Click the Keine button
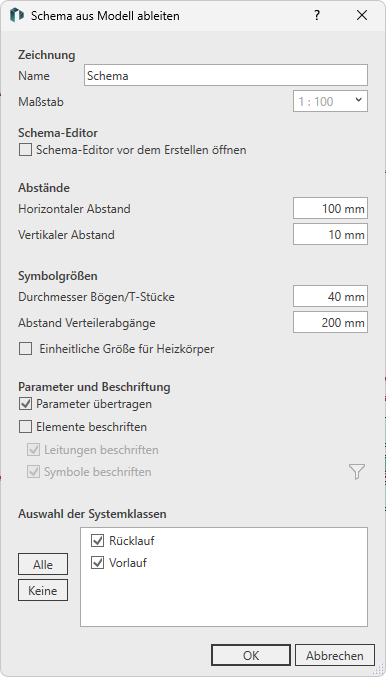 click(x=43, y=590)
